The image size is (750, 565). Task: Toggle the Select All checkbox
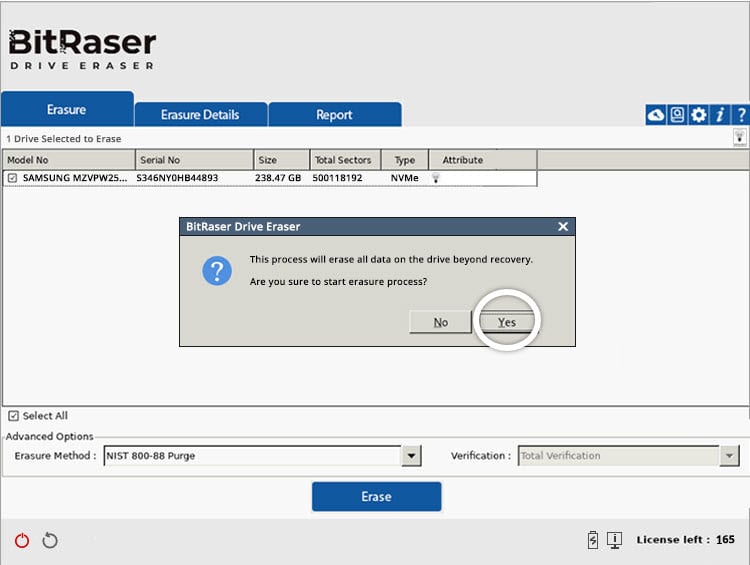13,416
